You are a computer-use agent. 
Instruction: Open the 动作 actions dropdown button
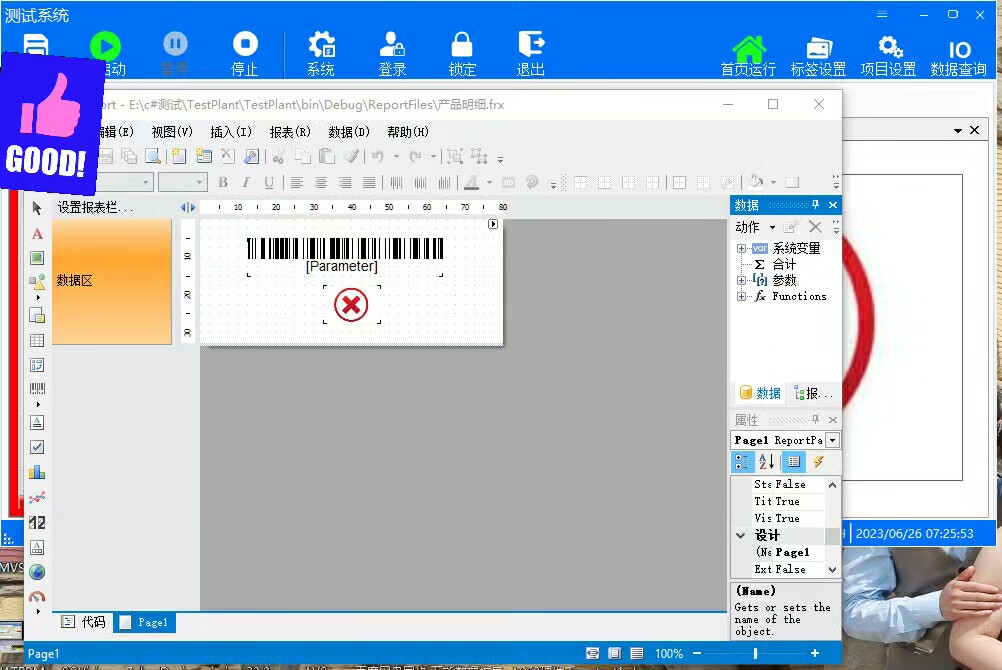[x=755, y=227]
